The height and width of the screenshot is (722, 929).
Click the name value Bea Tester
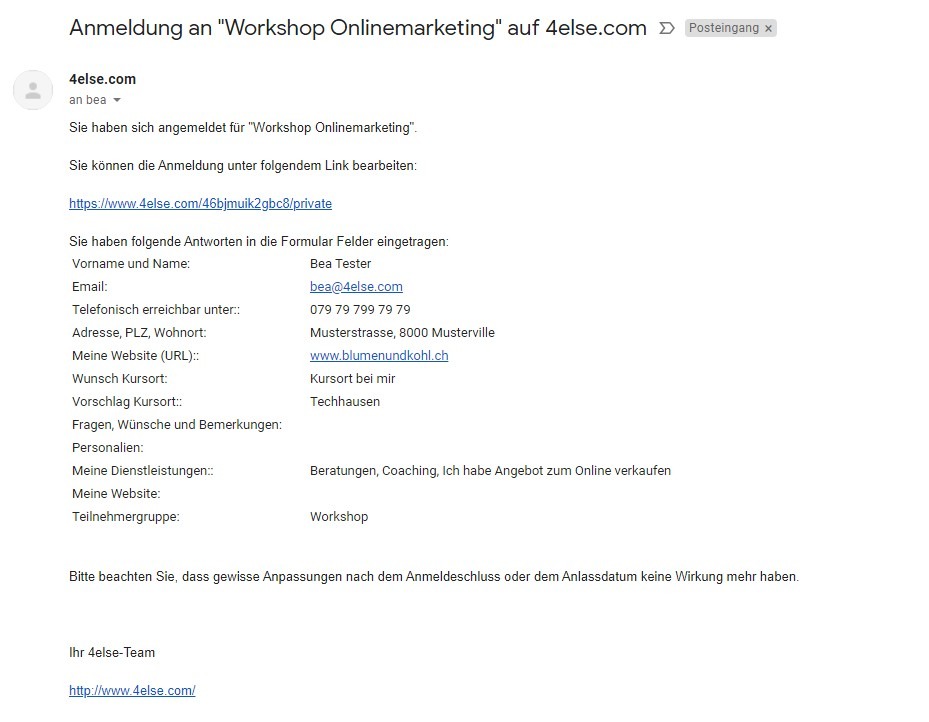pyautogui.click(x=341, y=264)
